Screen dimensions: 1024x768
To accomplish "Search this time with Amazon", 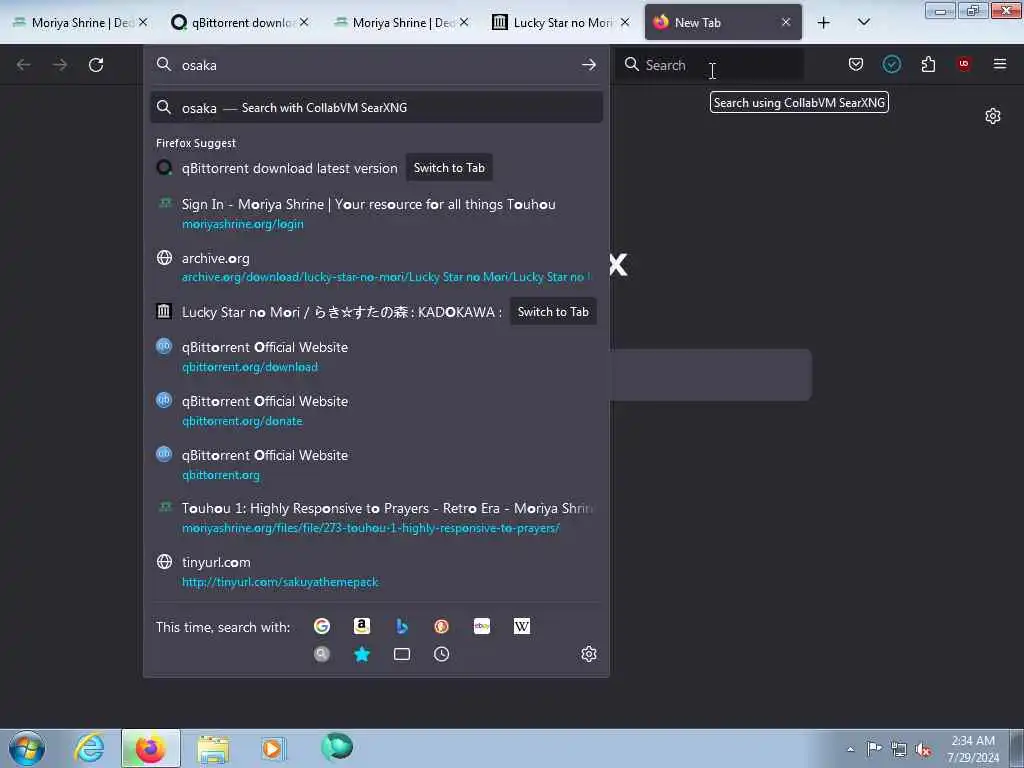I will coord(362,626).
